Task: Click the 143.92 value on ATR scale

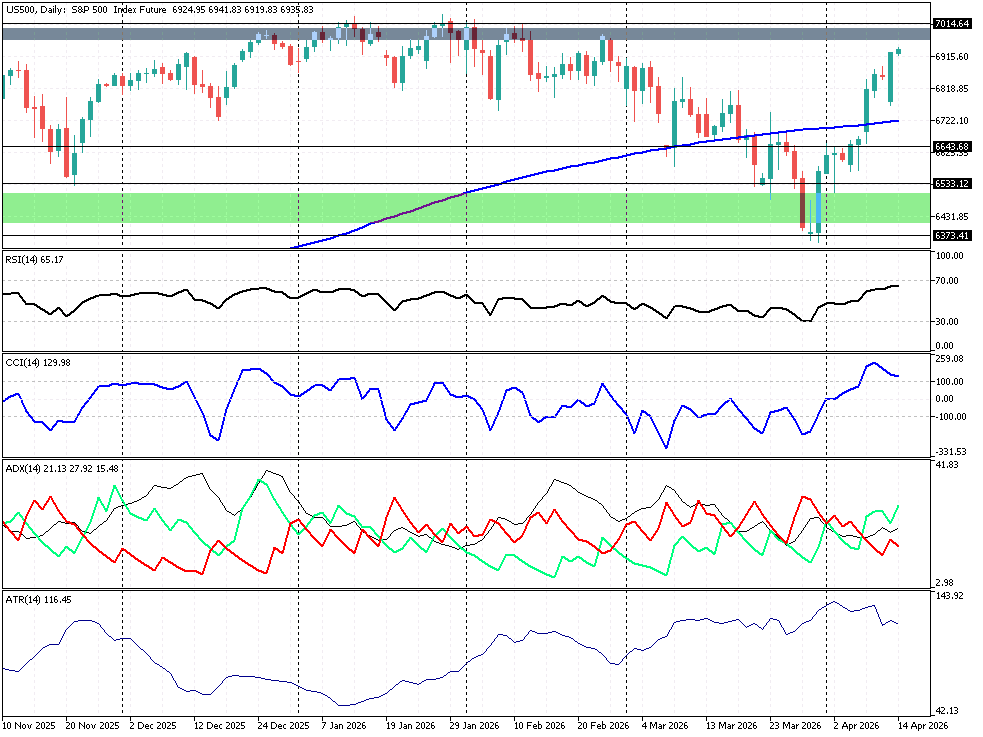Action: pos(950,596)
